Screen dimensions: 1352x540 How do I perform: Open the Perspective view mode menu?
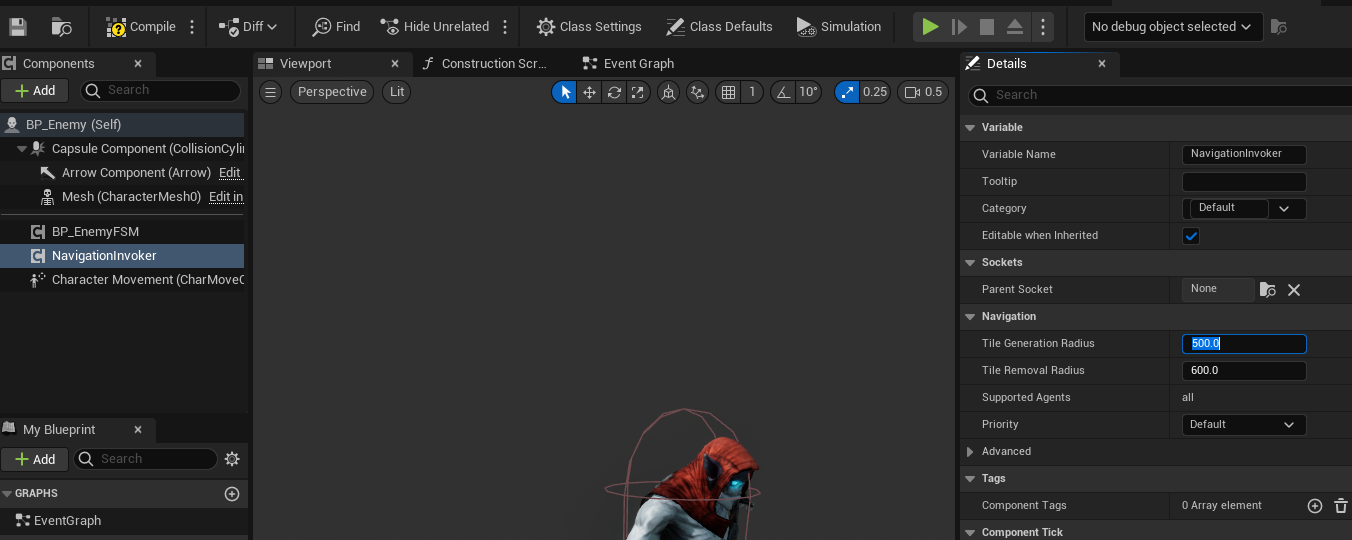pyautogui.click(x=332, y=92)
